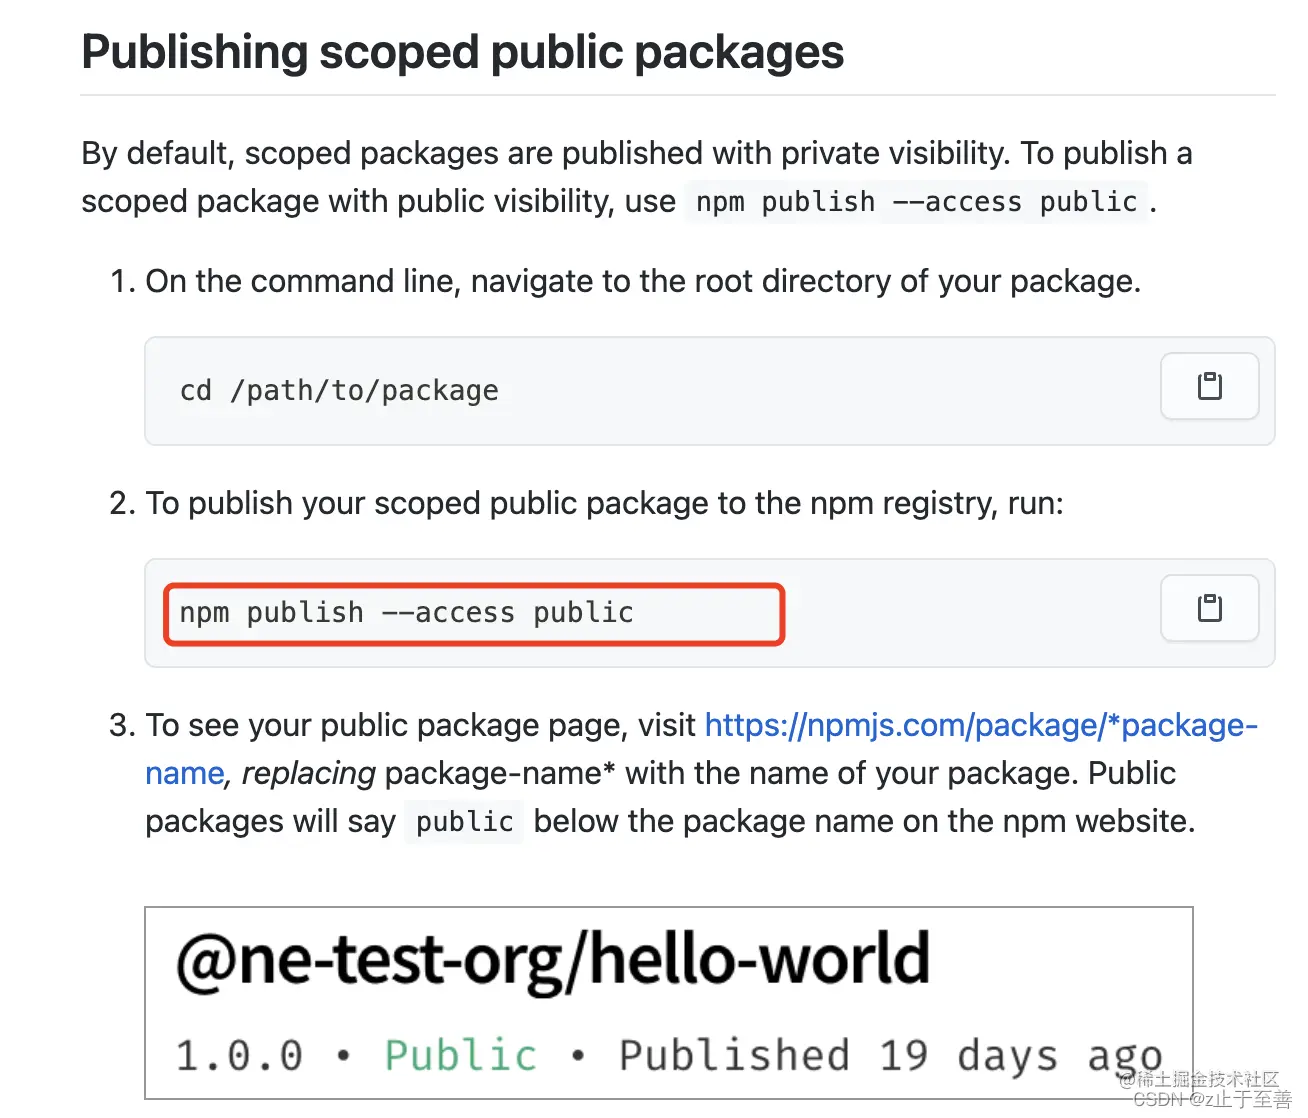1308x1118 pixels.
Task: Click the red-outlined npm publish command text
Action: (406, 612)
